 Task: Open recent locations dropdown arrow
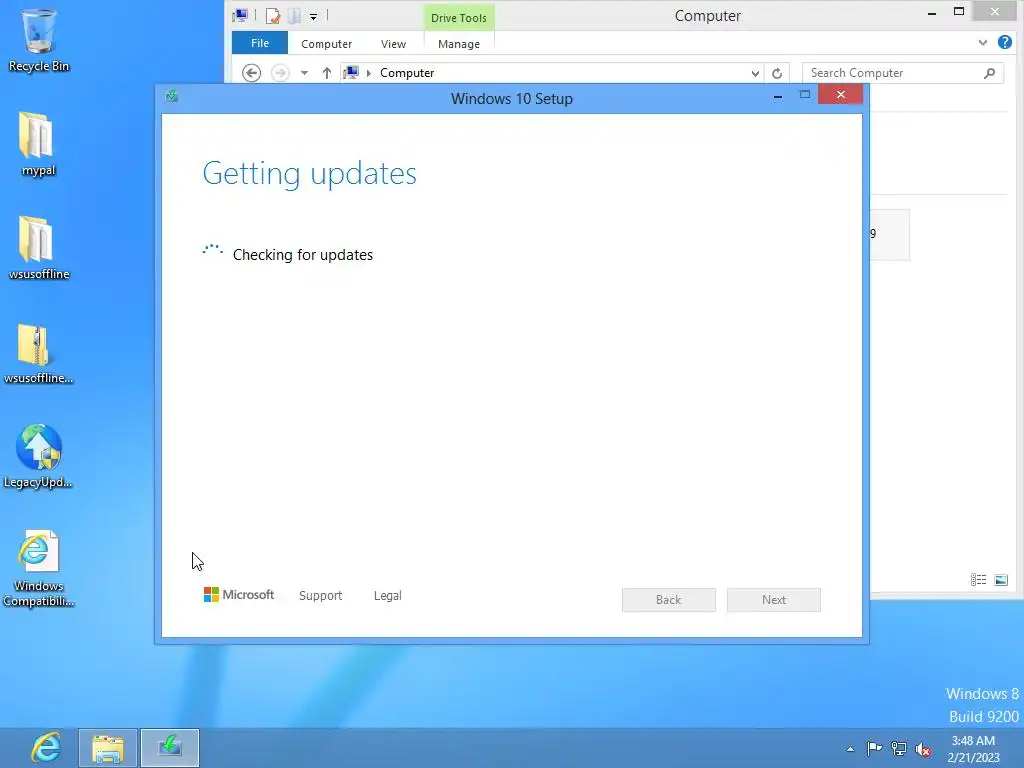click(x=304, y=73)
